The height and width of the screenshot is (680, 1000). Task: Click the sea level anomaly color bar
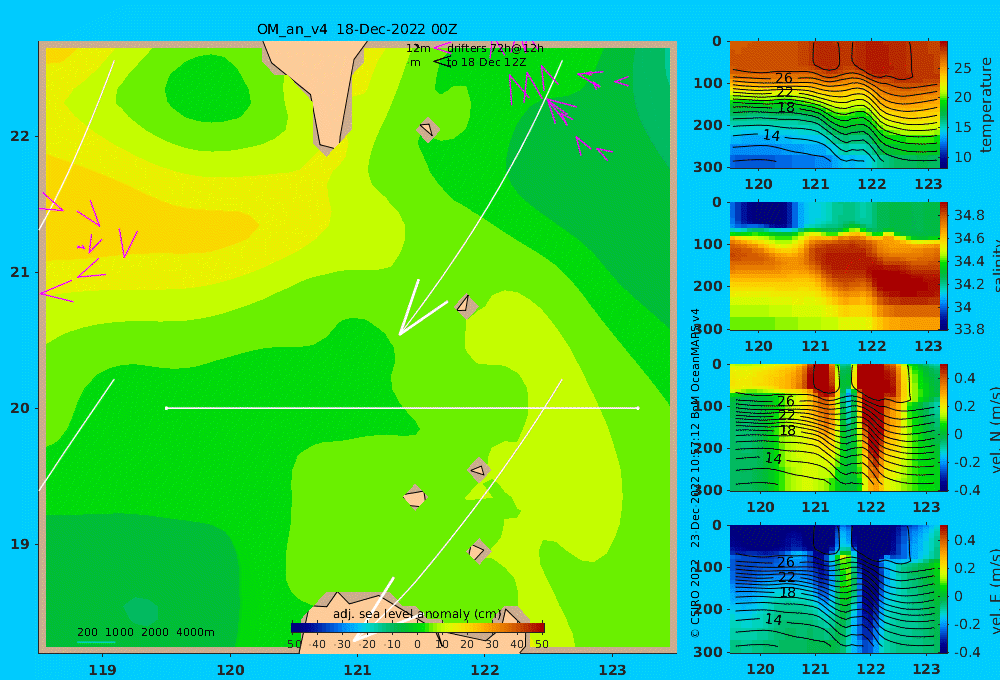coord(418,628)
